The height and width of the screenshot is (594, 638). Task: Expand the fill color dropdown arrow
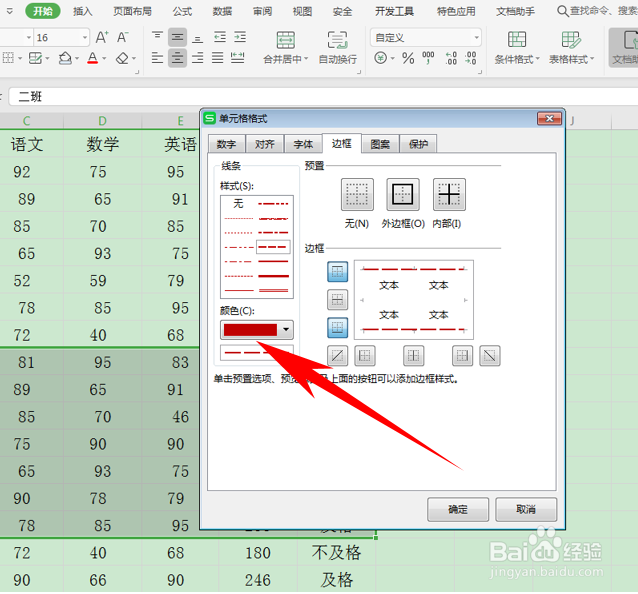point(77,59)
